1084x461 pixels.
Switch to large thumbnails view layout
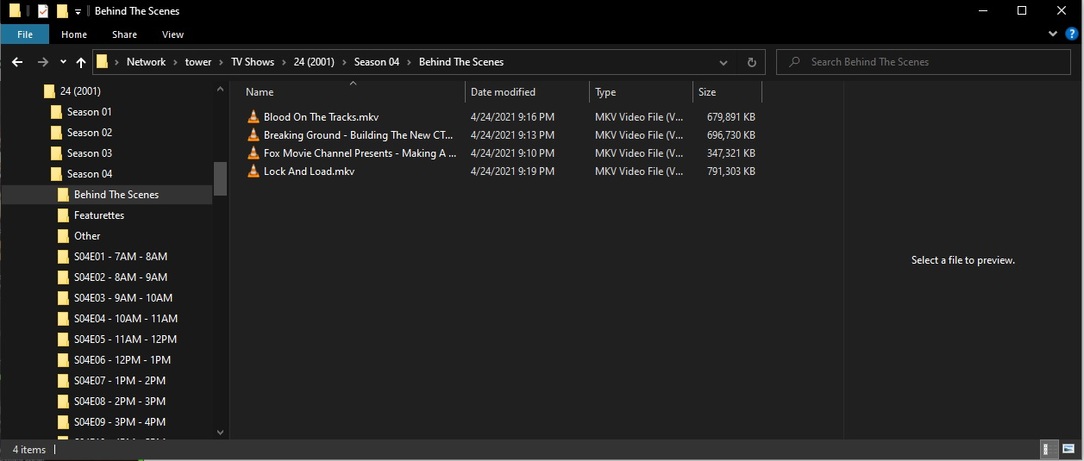[x=1068, y=449]
